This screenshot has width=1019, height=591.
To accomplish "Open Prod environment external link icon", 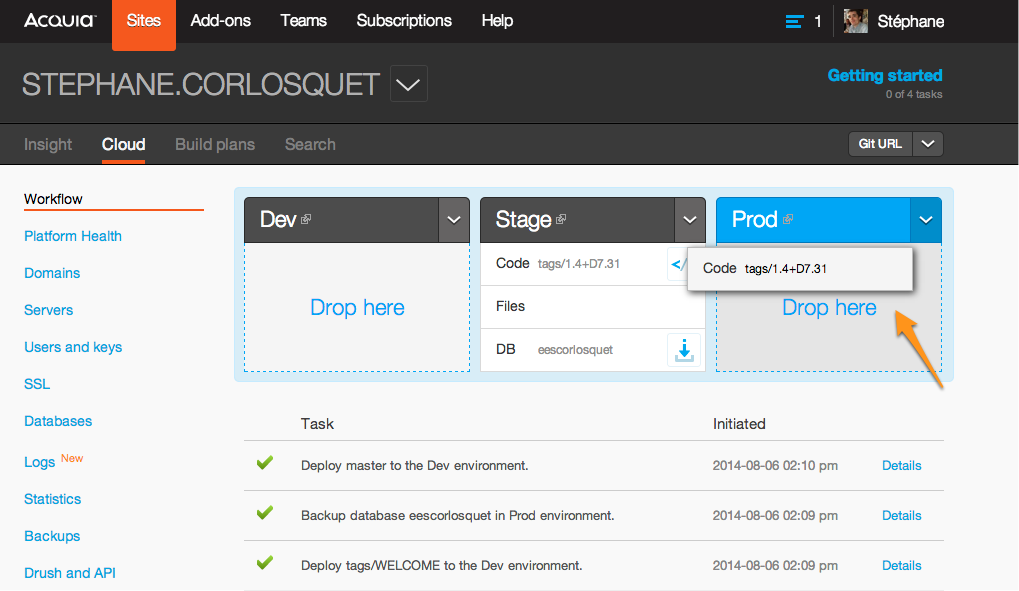I will (788, 219).
